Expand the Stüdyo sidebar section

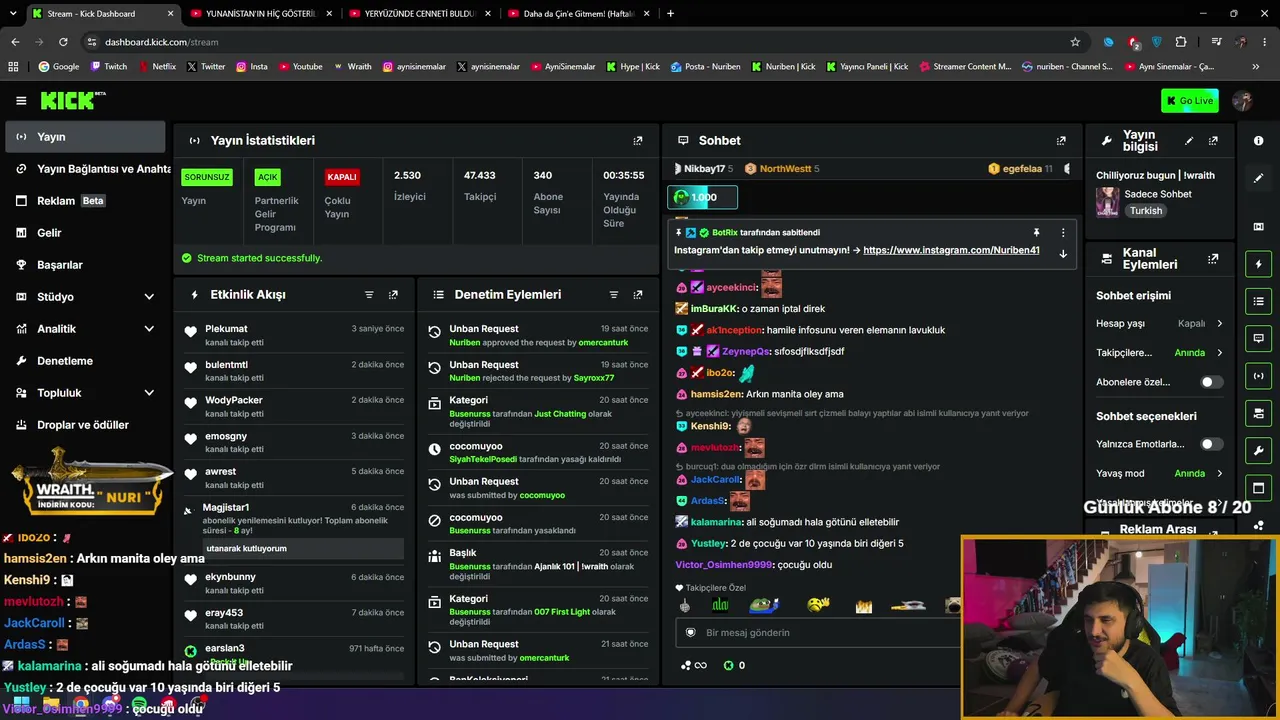click(x=149, y=297)
